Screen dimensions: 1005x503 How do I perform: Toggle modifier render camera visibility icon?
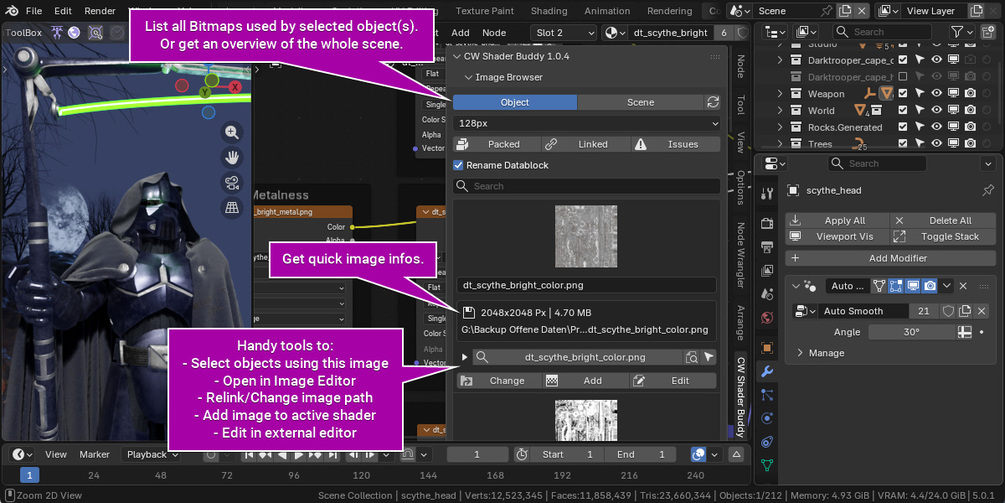click(x=929, y=286)
